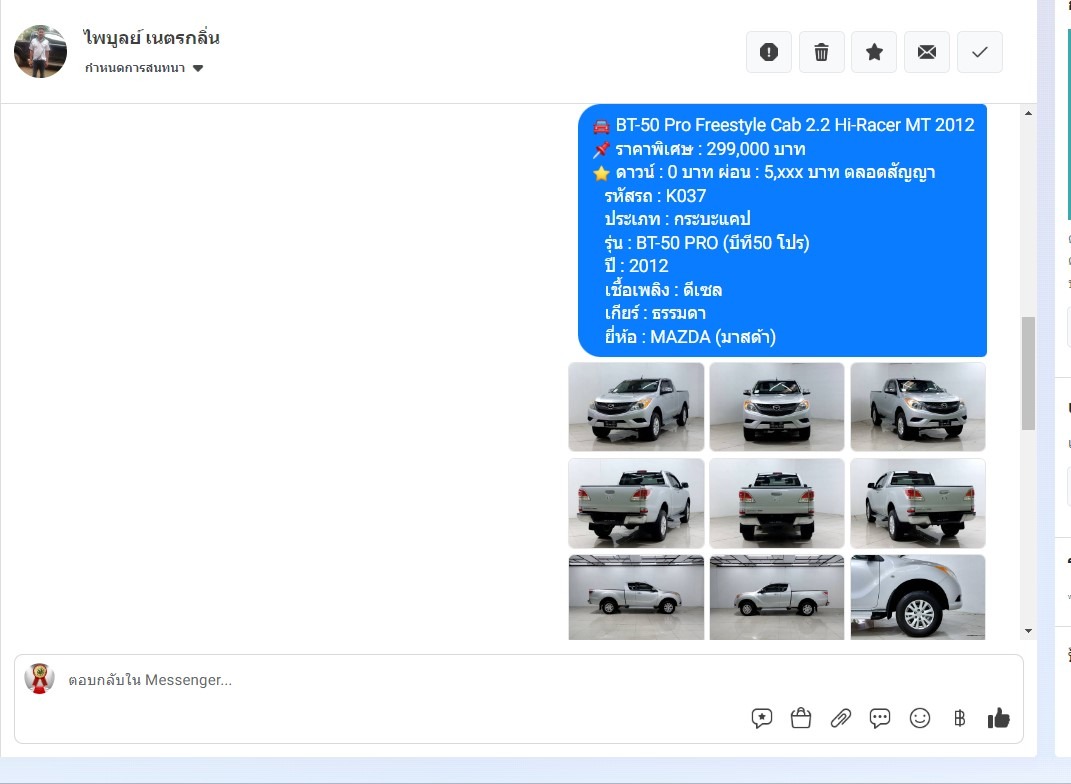Click the เชื้อเพลิง : ดีเซล text

point(663,290)
